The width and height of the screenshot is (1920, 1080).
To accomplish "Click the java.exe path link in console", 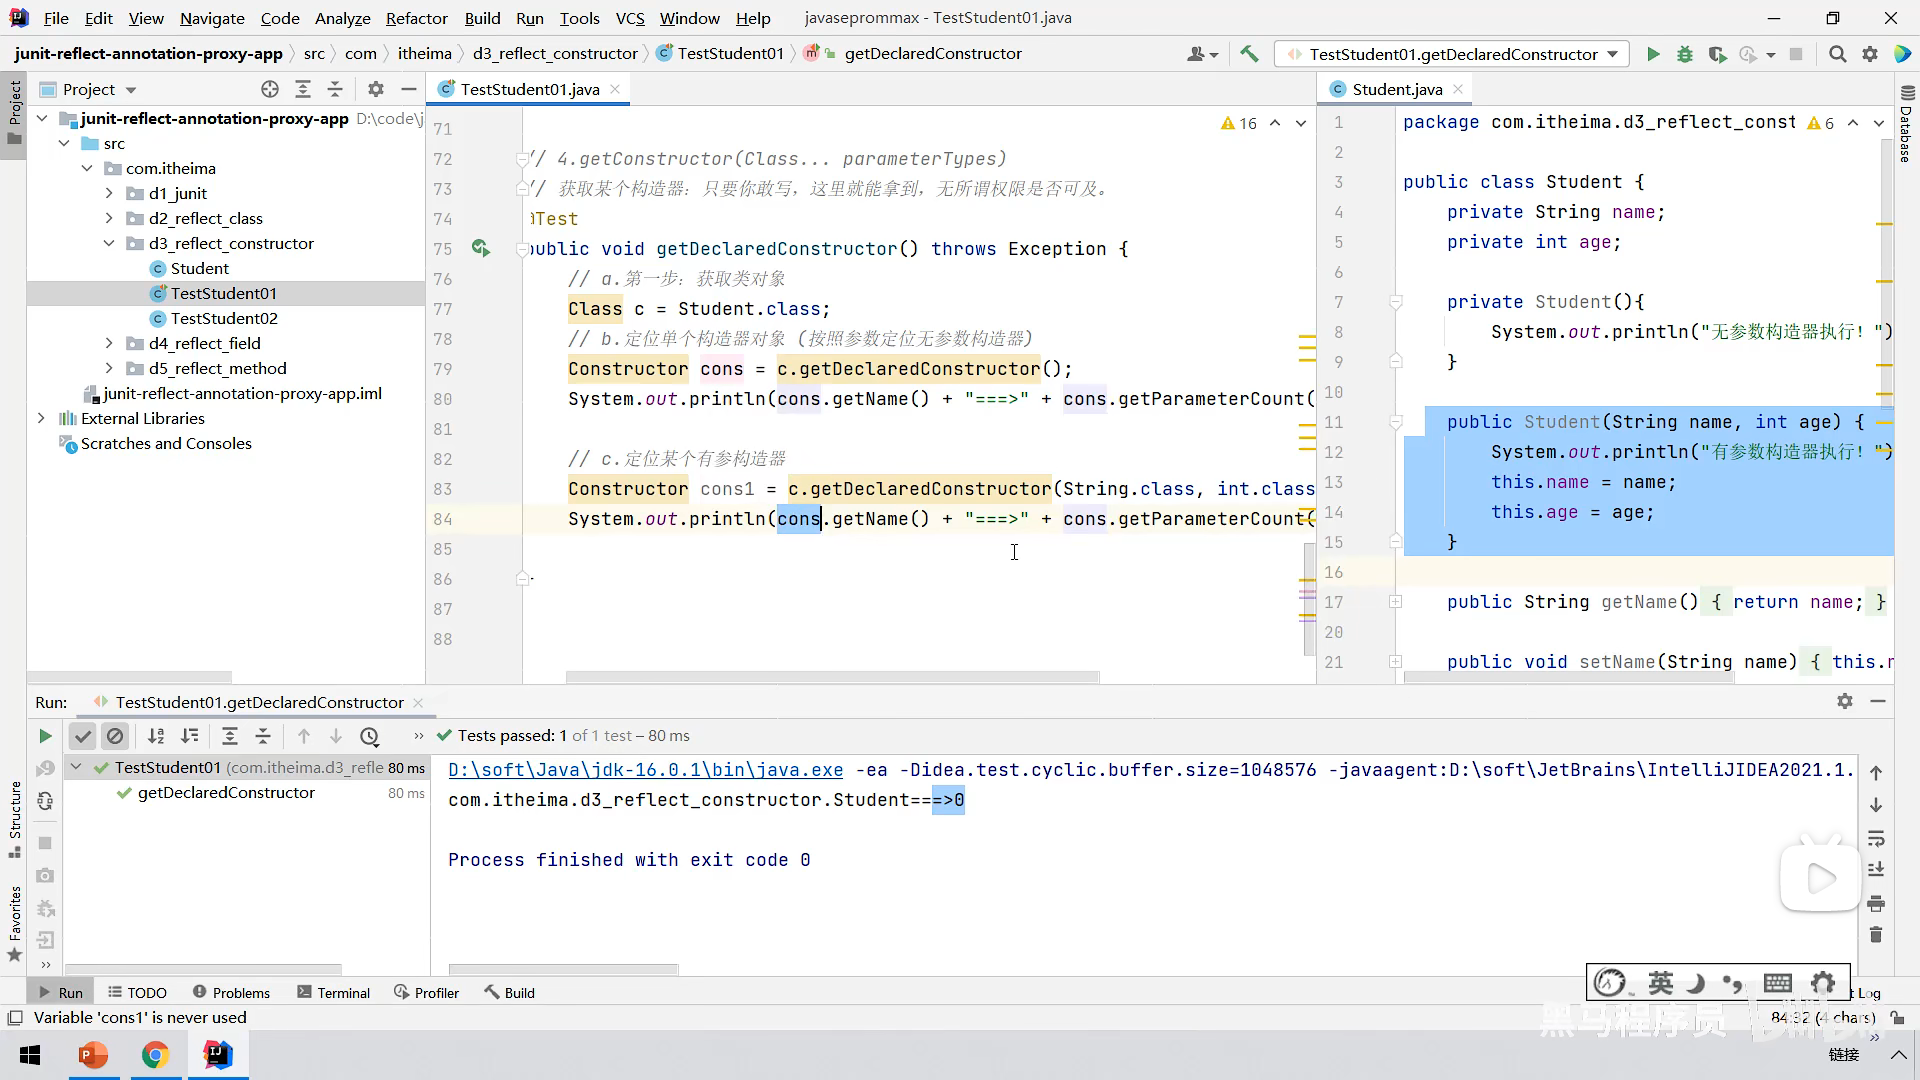I will [x=645, y=770].
